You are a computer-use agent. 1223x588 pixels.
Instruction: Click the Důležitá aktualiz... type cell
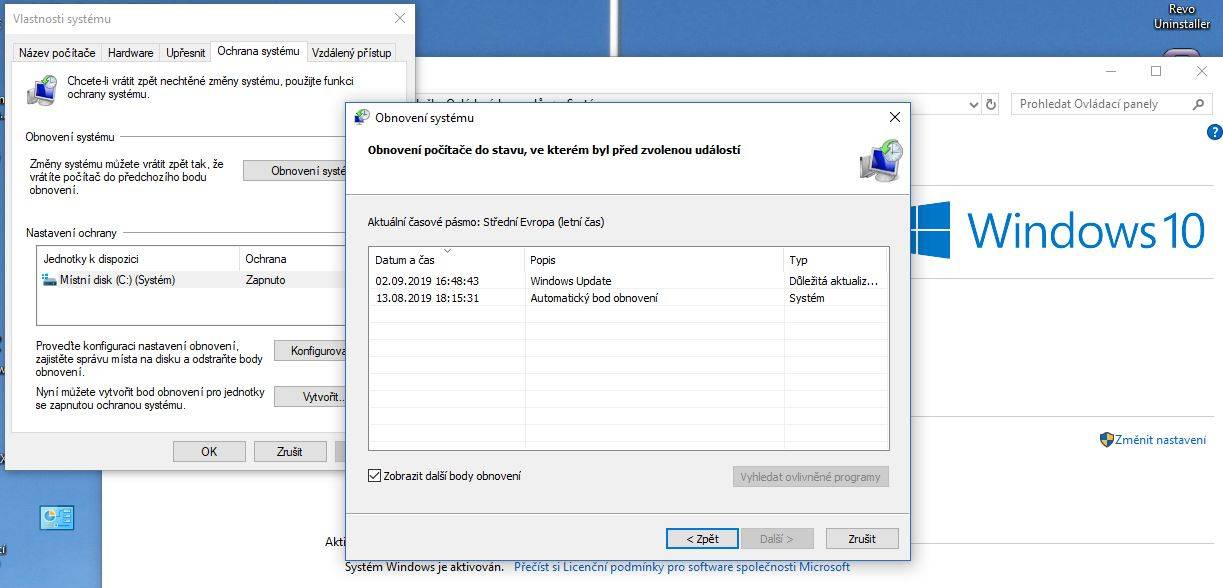(x=835, y=281)
